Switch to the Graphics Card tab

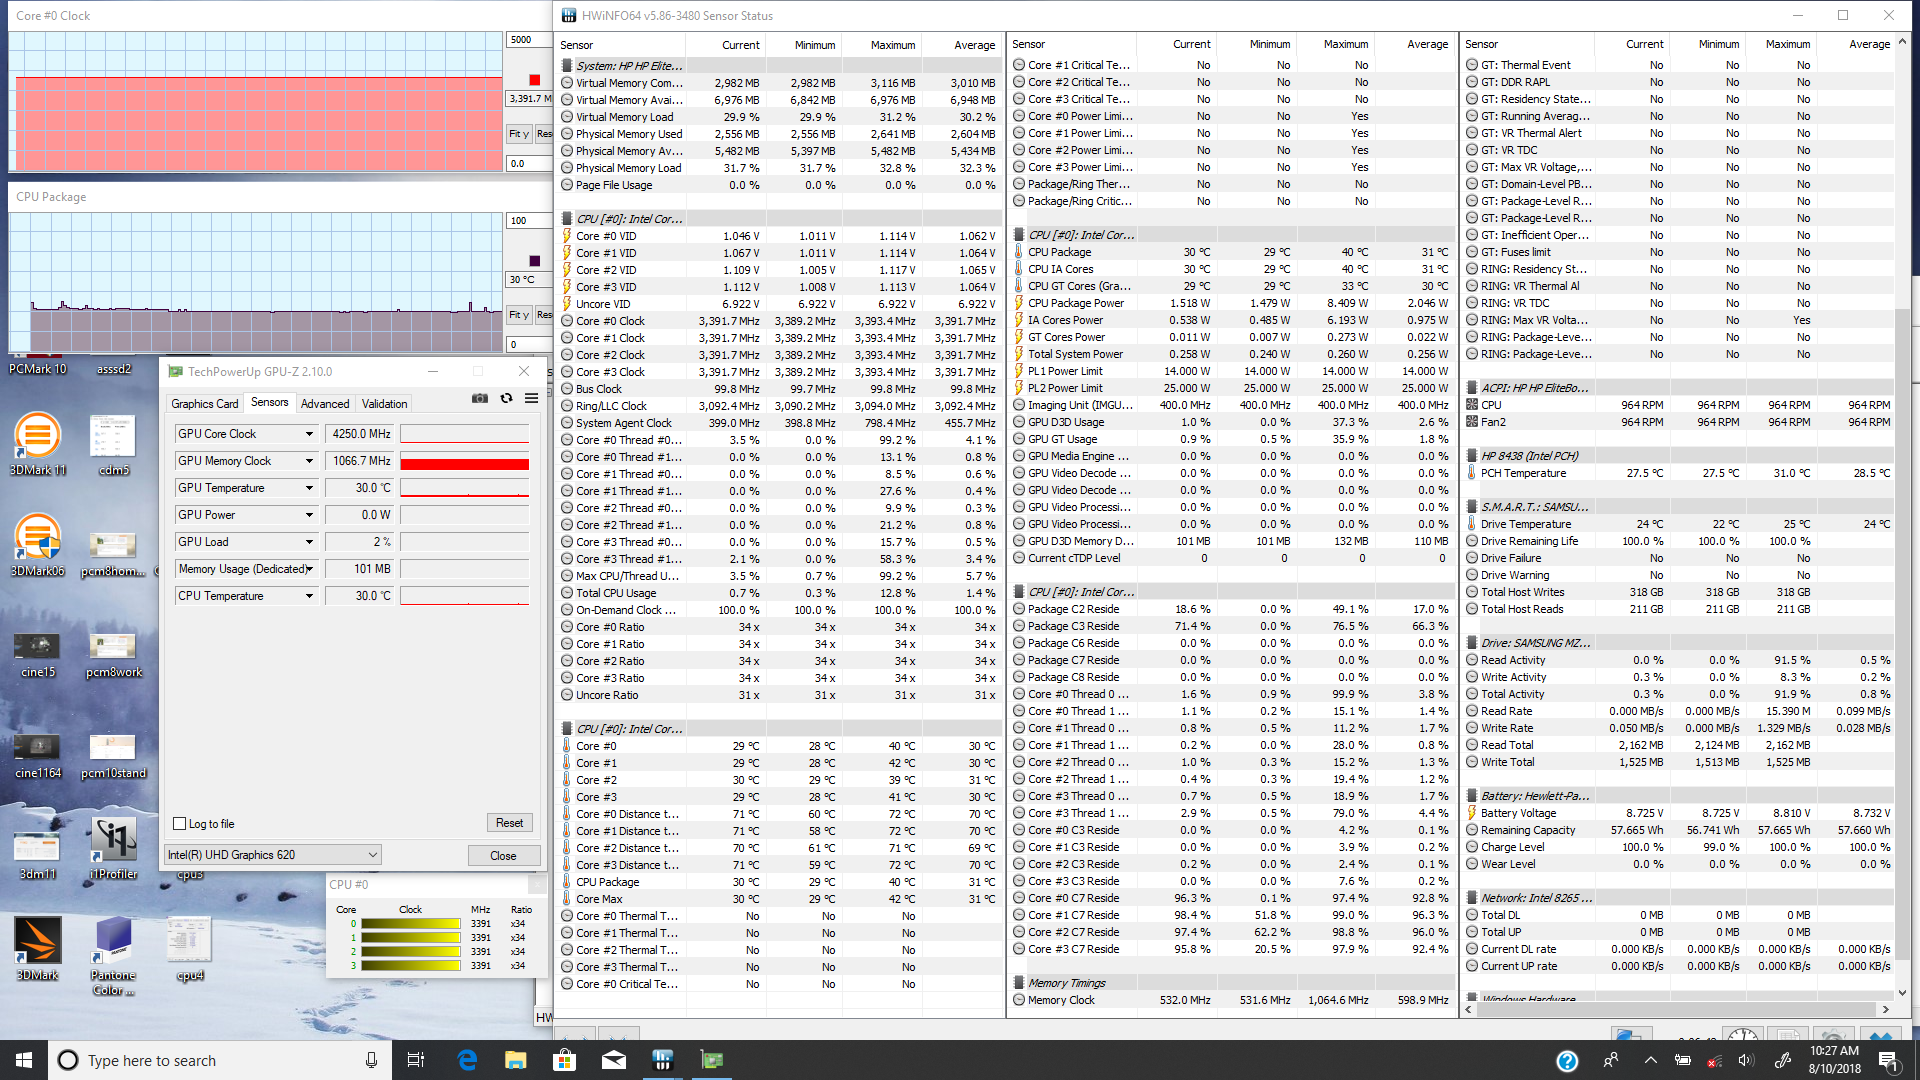(x=205, y=404)
